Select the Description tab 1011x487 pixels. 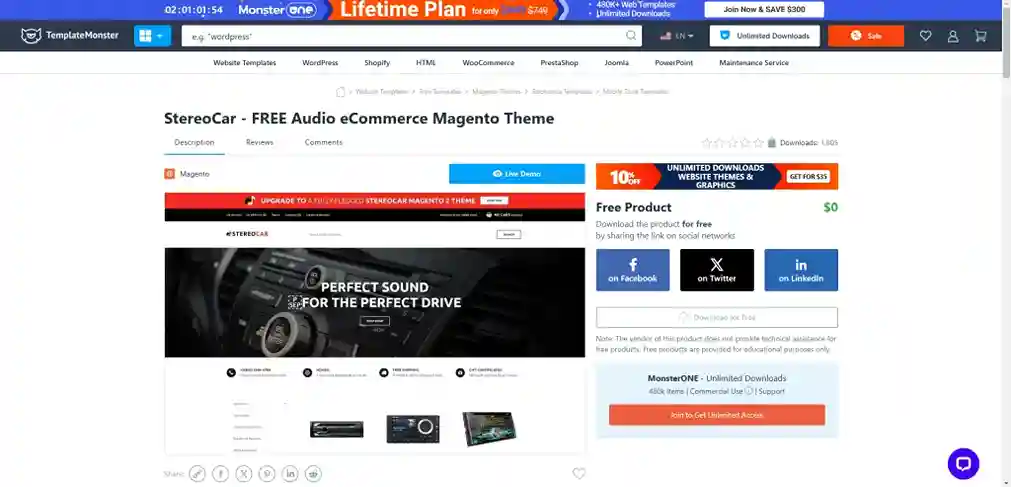[x=194, y=143]
